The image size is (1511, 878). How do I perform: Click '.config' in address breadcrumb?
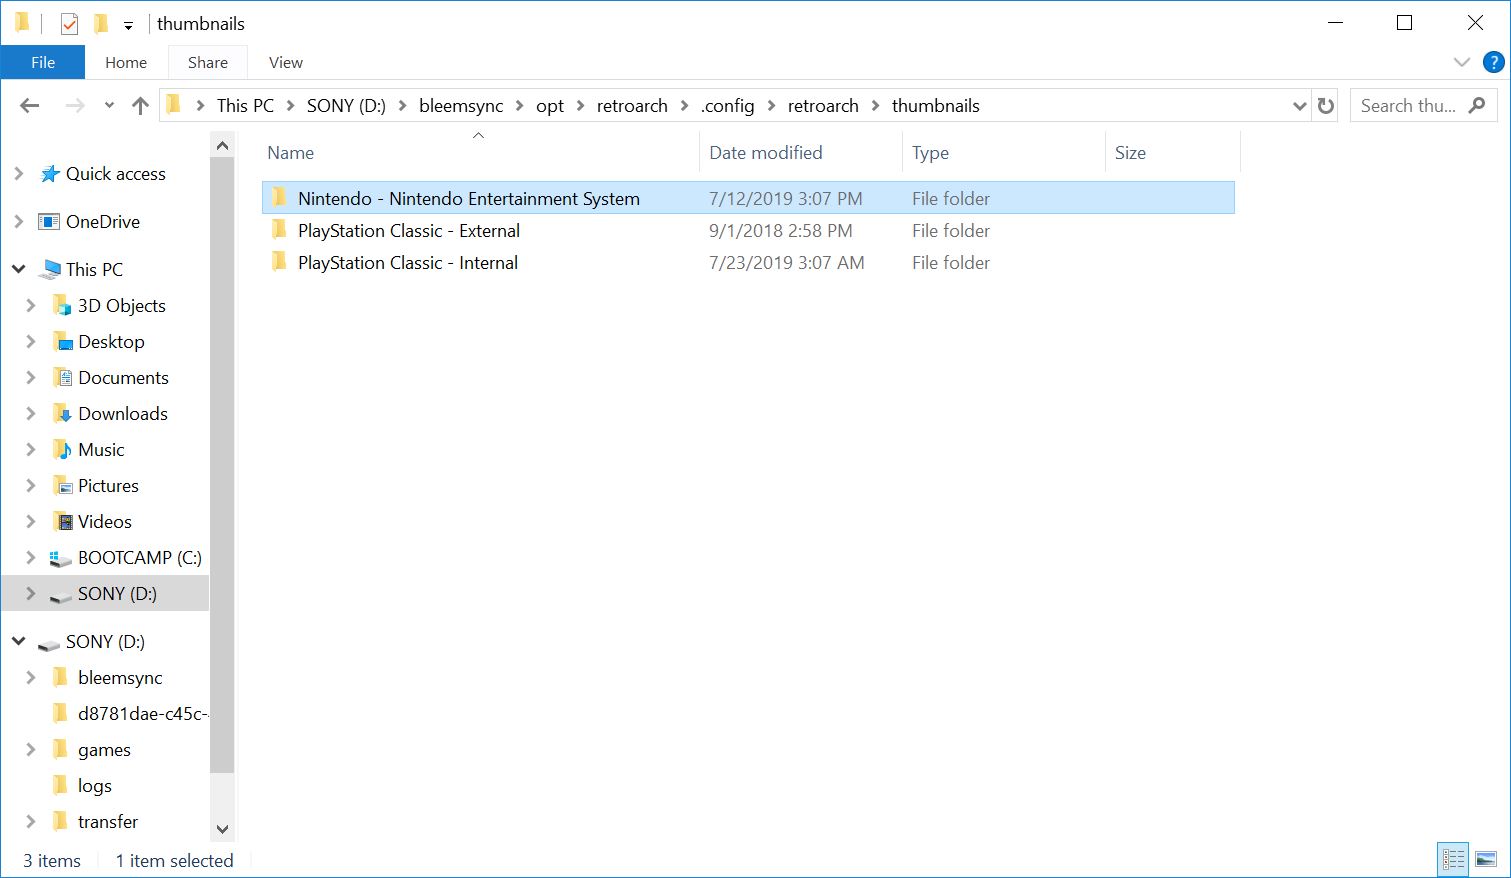coord(728,106)
